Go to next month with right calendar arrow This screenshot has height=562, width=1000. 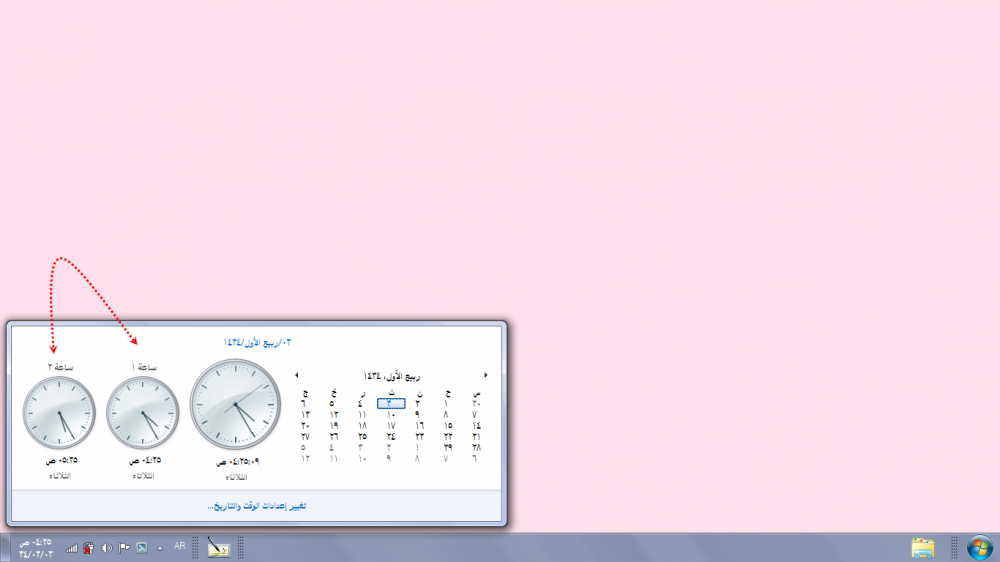click(x=486, y=375)
